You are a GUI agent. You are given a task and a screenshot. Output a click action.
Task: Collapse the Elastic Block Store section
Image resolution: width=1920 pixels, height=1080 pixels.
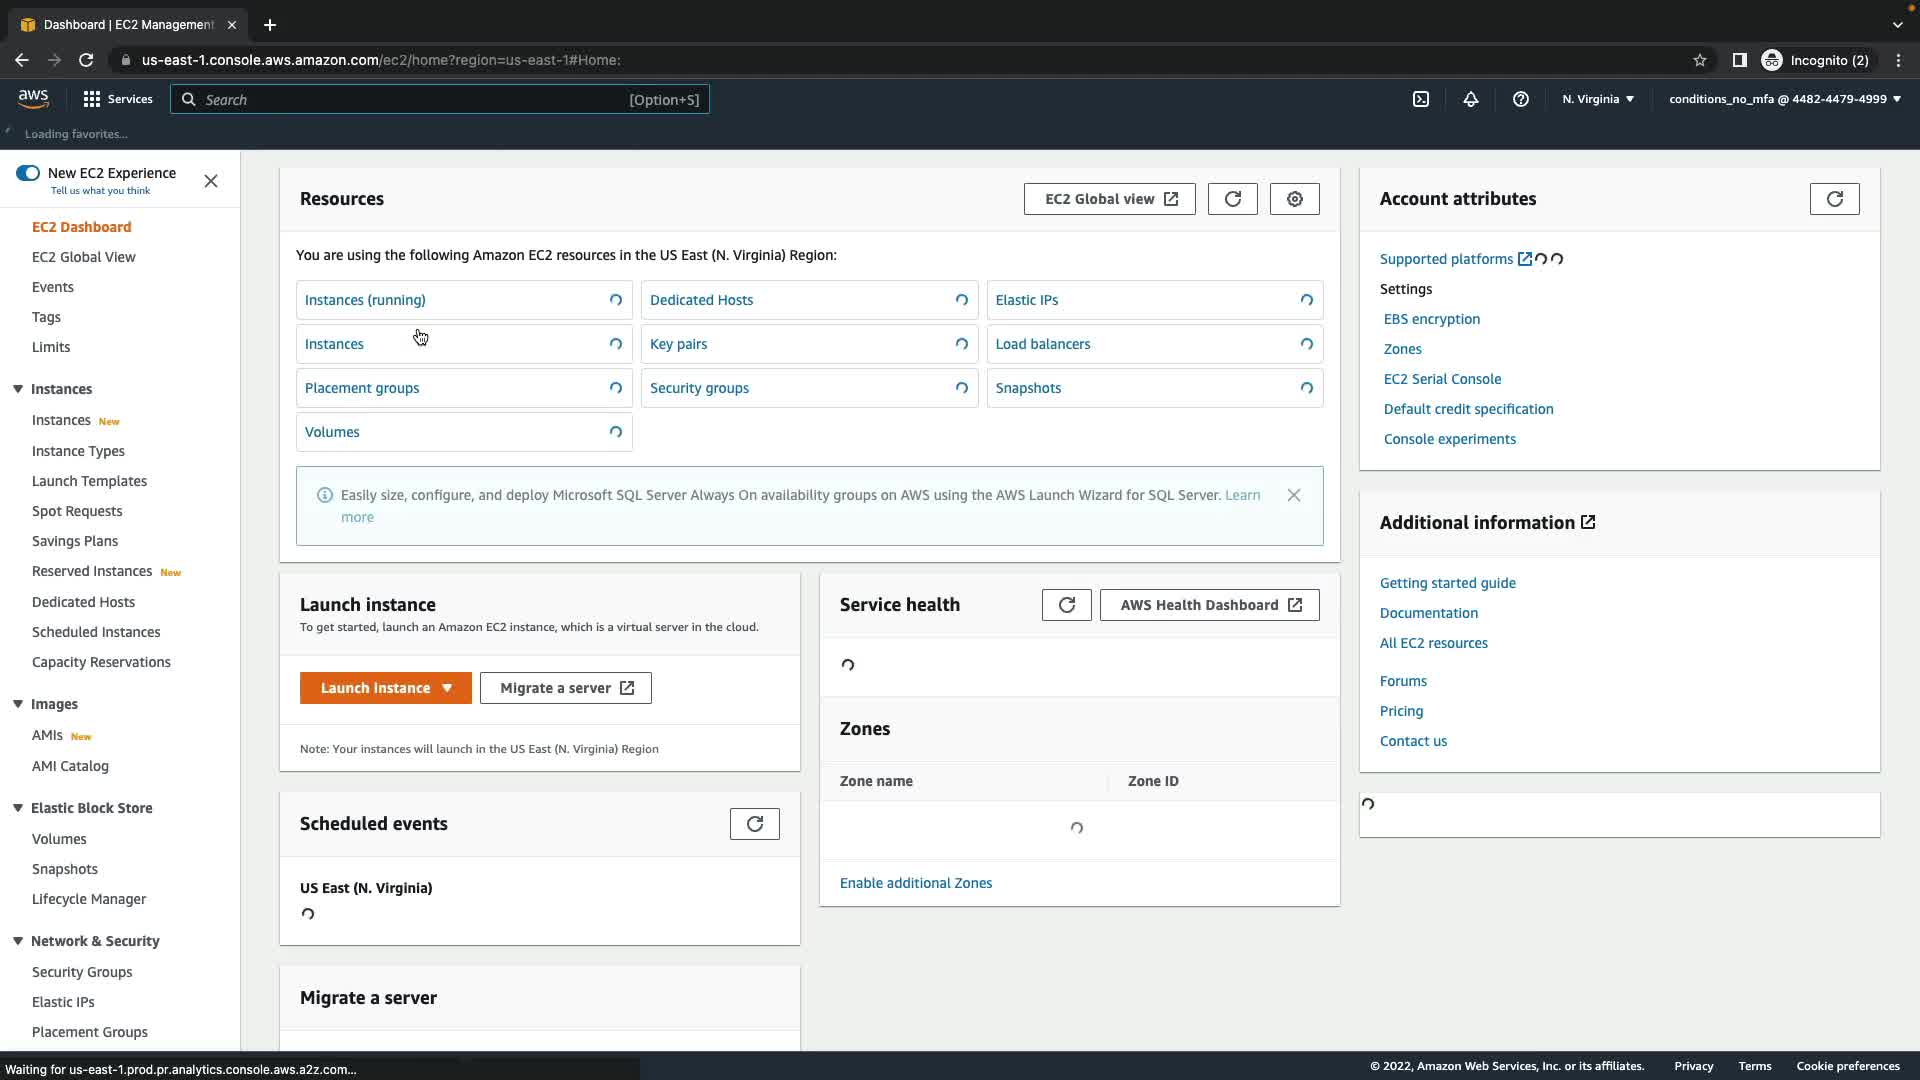click(x=18, y=808)
